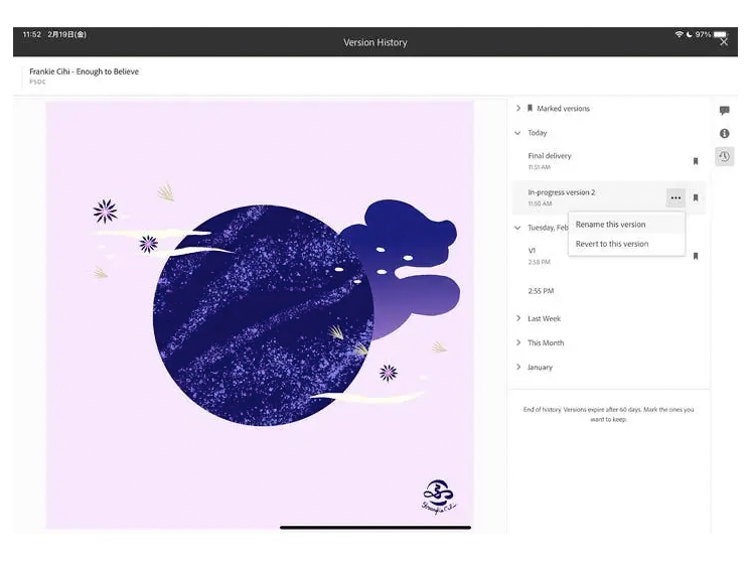Image resolution: width=750 pixels, height=562 pixels.
Task: Choose Revert to this version
Action: 627,244
